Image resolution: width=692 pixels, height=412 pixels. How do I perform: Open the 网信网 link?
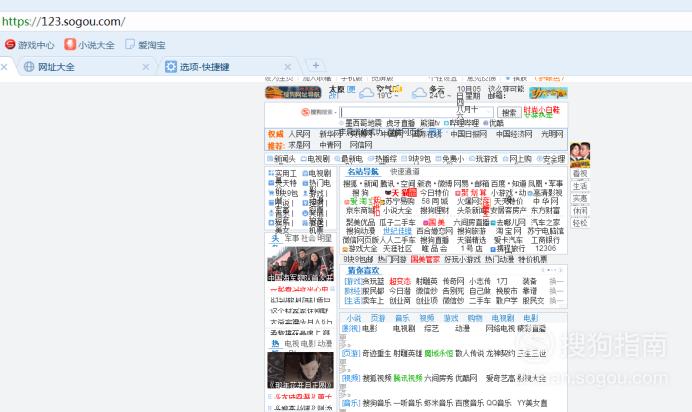pyautogui.click(x=361, y=145)
